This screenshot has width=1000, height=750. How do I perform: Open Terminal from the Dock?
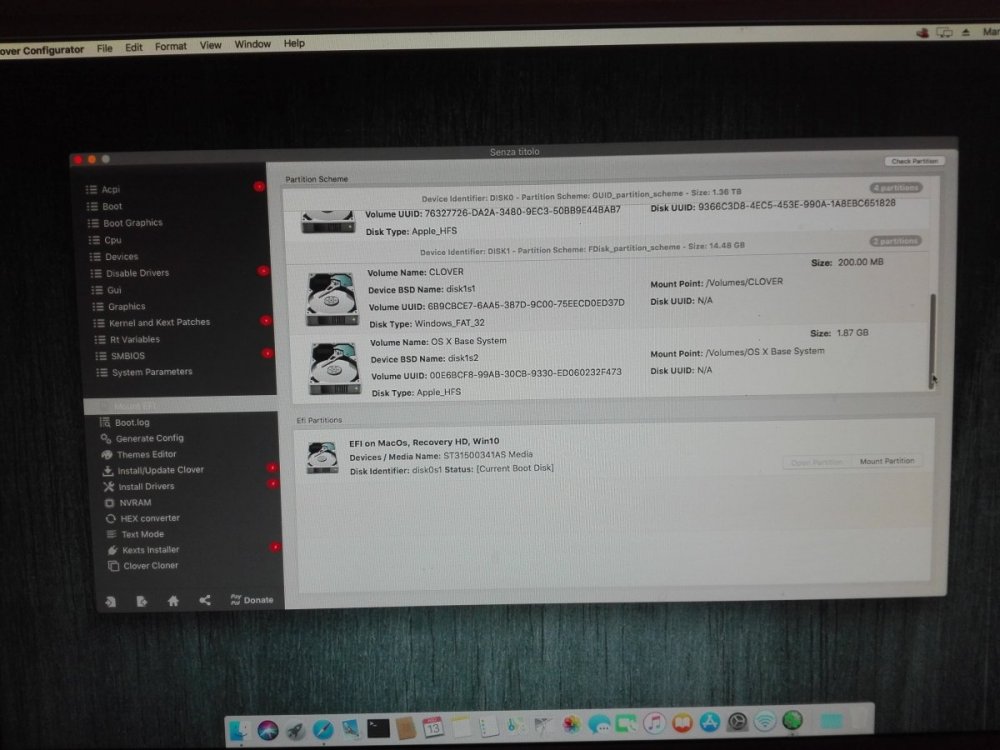pos(378,728)
